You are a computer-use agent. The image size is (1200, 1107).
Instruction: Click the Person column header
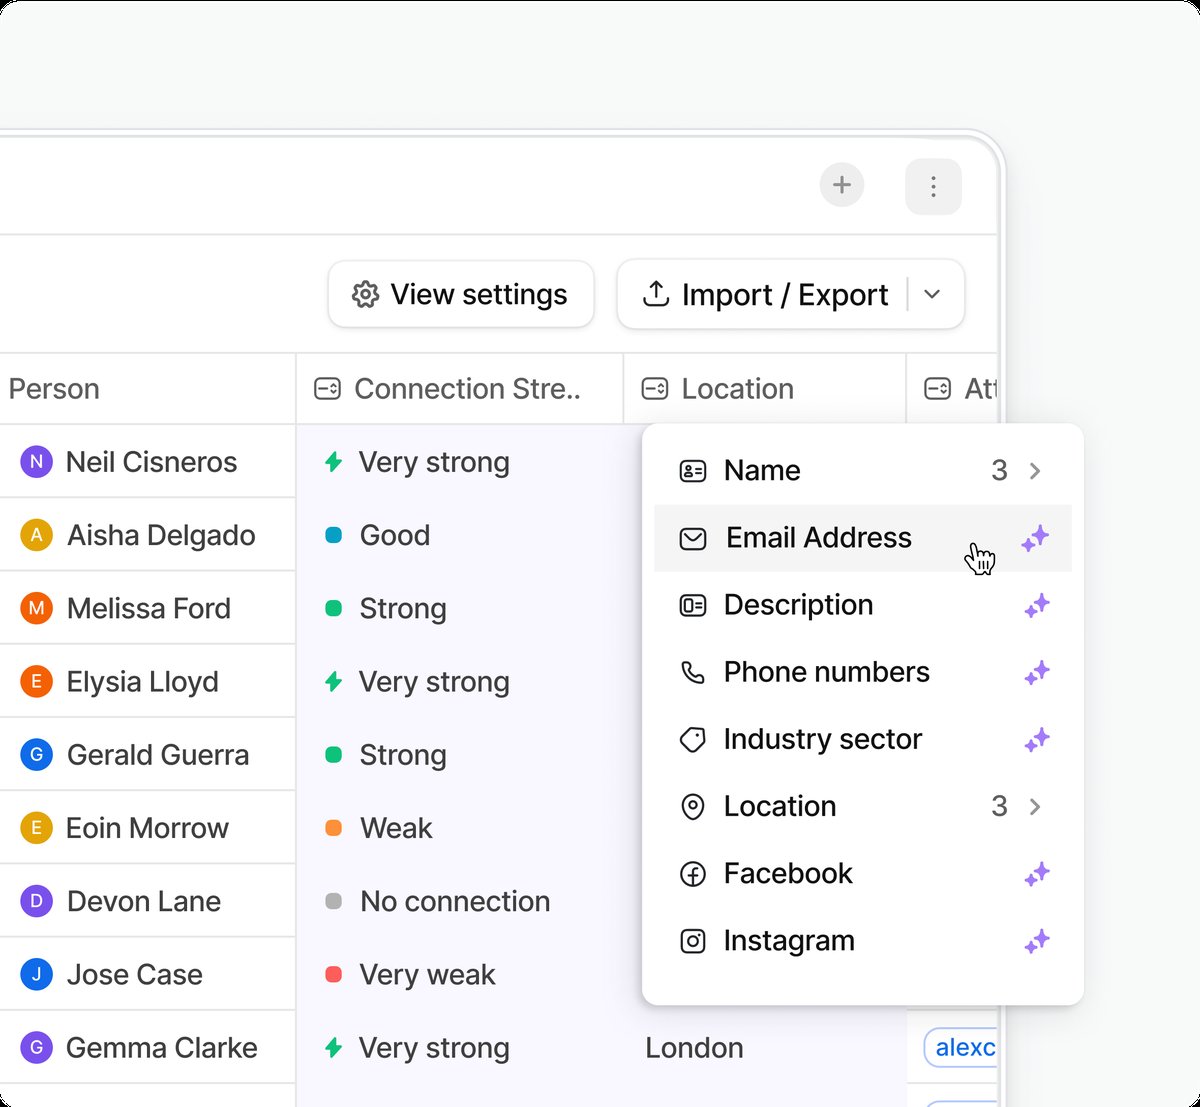click(54, 389)
